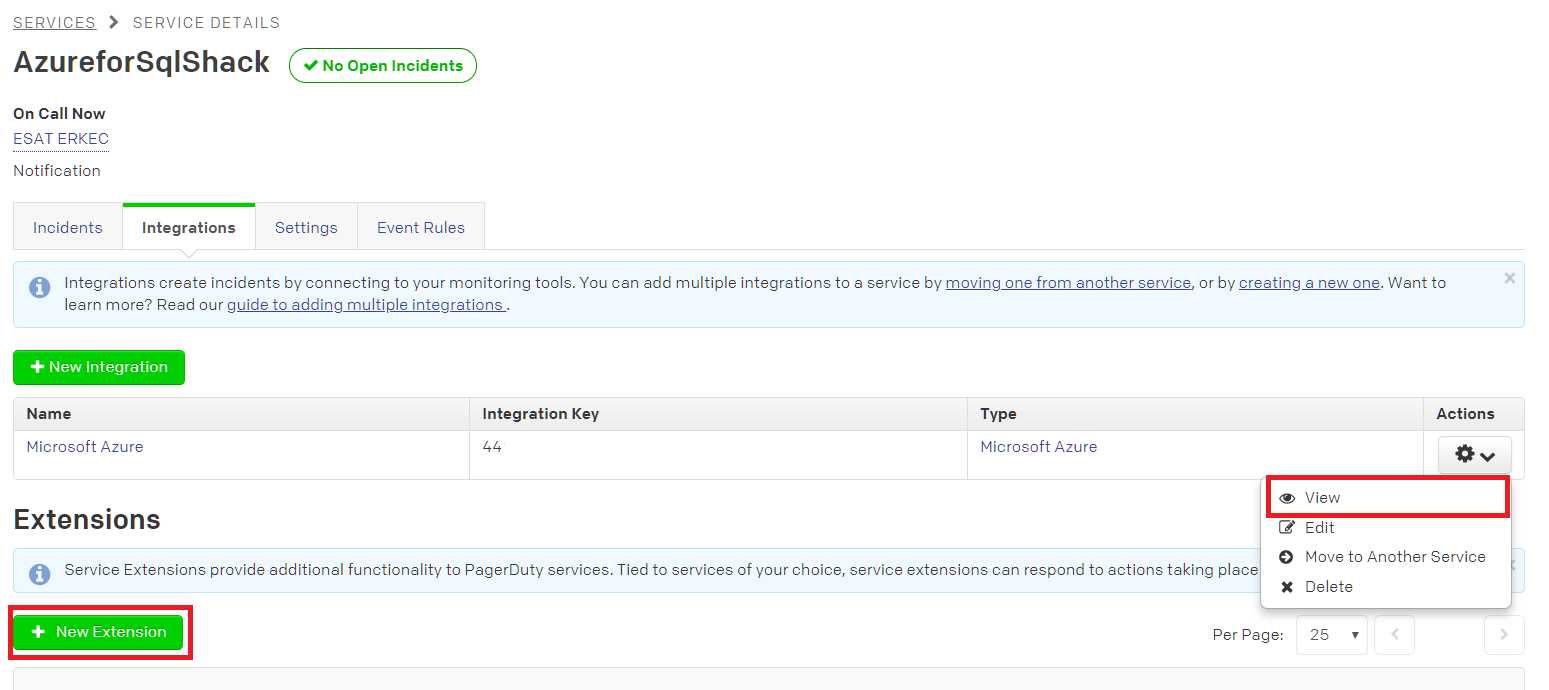Click the New Integration button
Viewport: 1549px width, 690px height.
pos(99,367)
